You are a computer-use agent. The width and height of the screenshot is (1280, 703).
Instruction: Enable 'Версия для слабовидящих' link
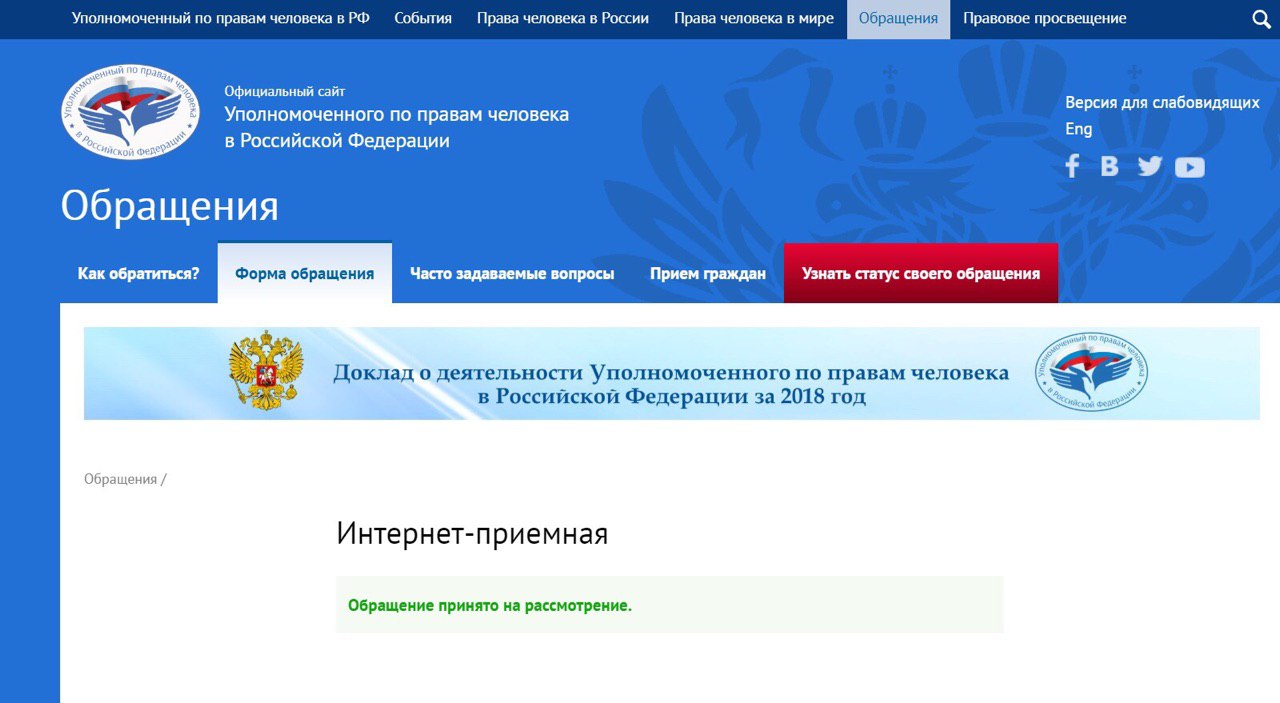1162,102
